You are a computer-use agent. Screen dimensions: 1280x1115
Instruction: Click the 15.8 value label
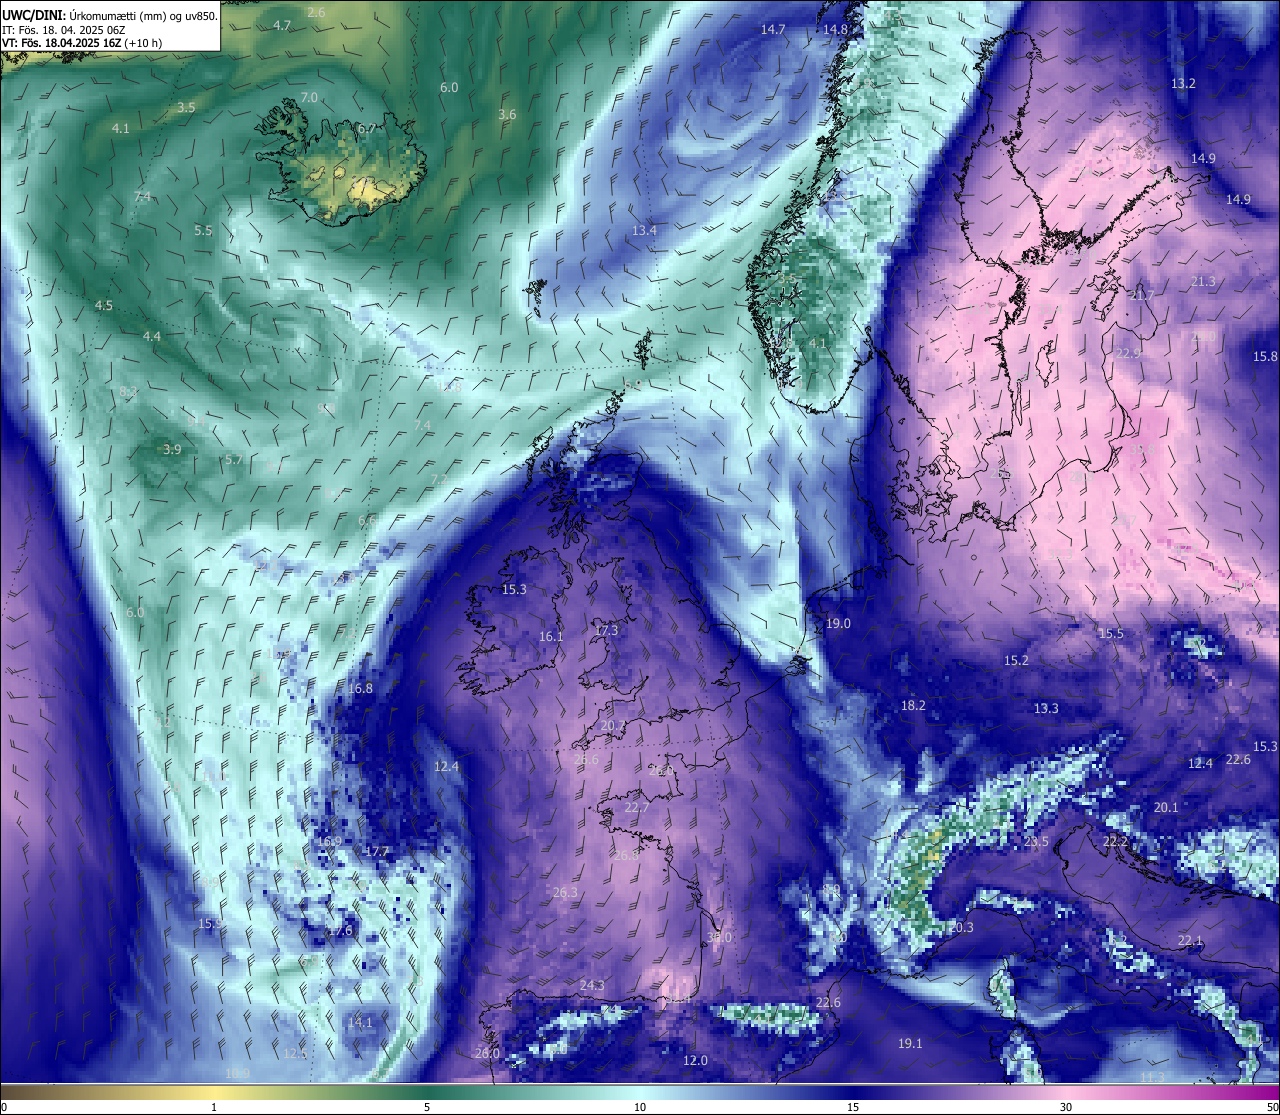[1265, 356]
